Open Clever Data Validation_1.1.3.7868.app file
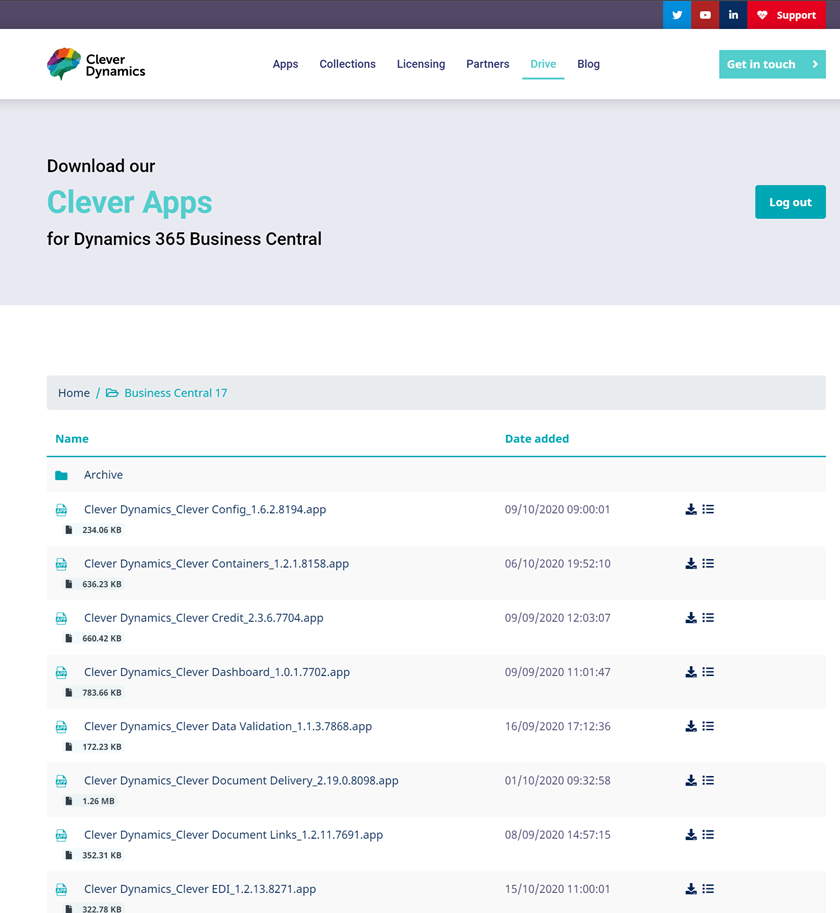Viewport: 840px width, 913px height. (x=228, y=726)
